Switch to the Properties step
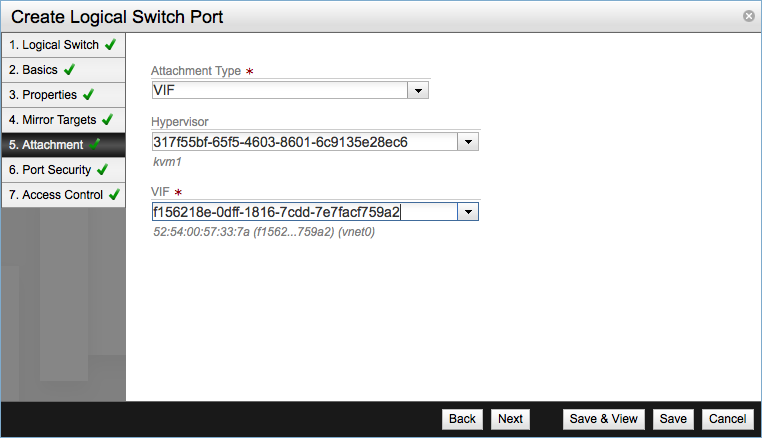 tap(43, 95)
